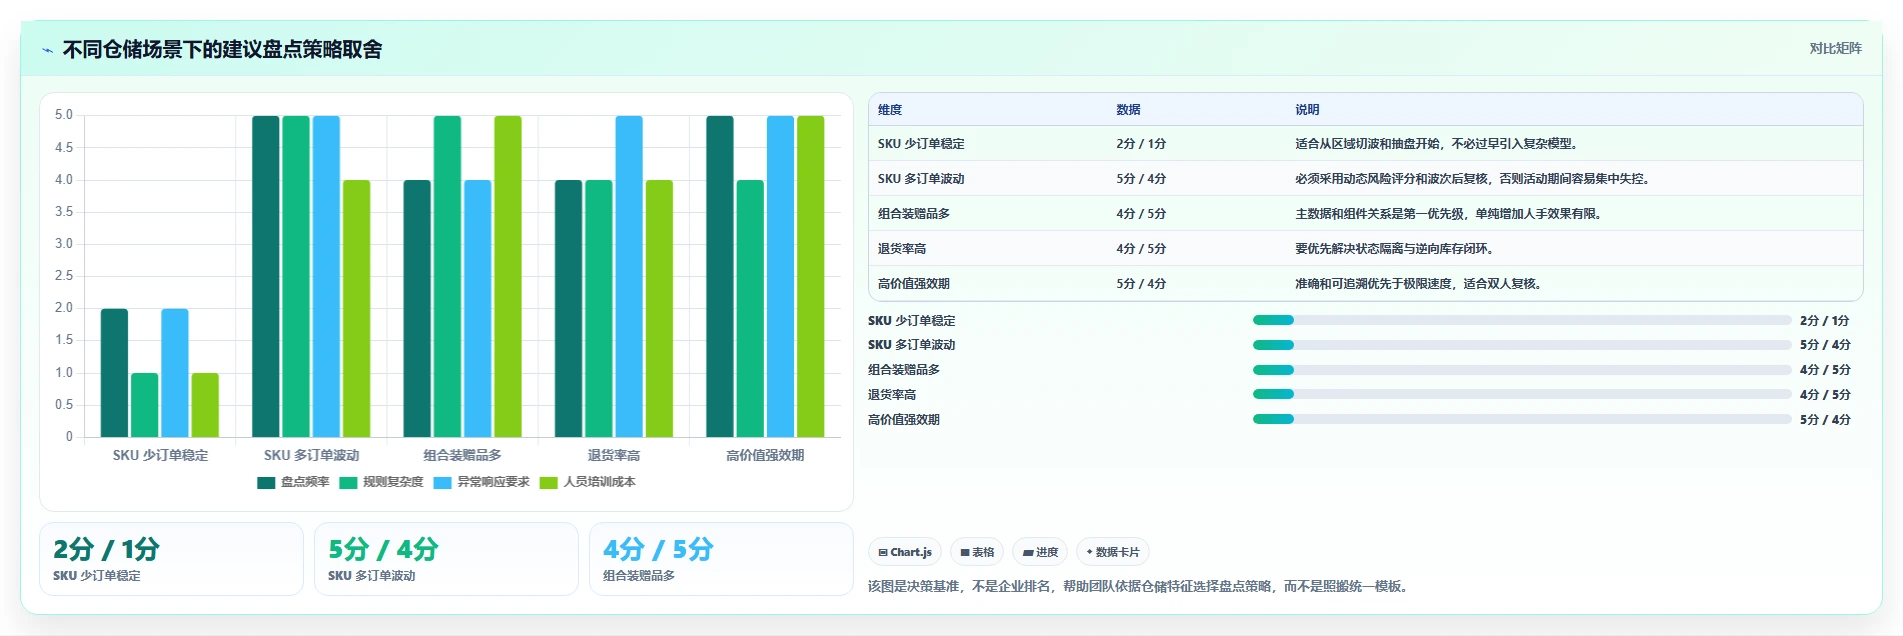The width and height of the screenshot is (1903, 636).
Task: Click x-axis label 组合装赠品多
Action: tap(463, 455)
